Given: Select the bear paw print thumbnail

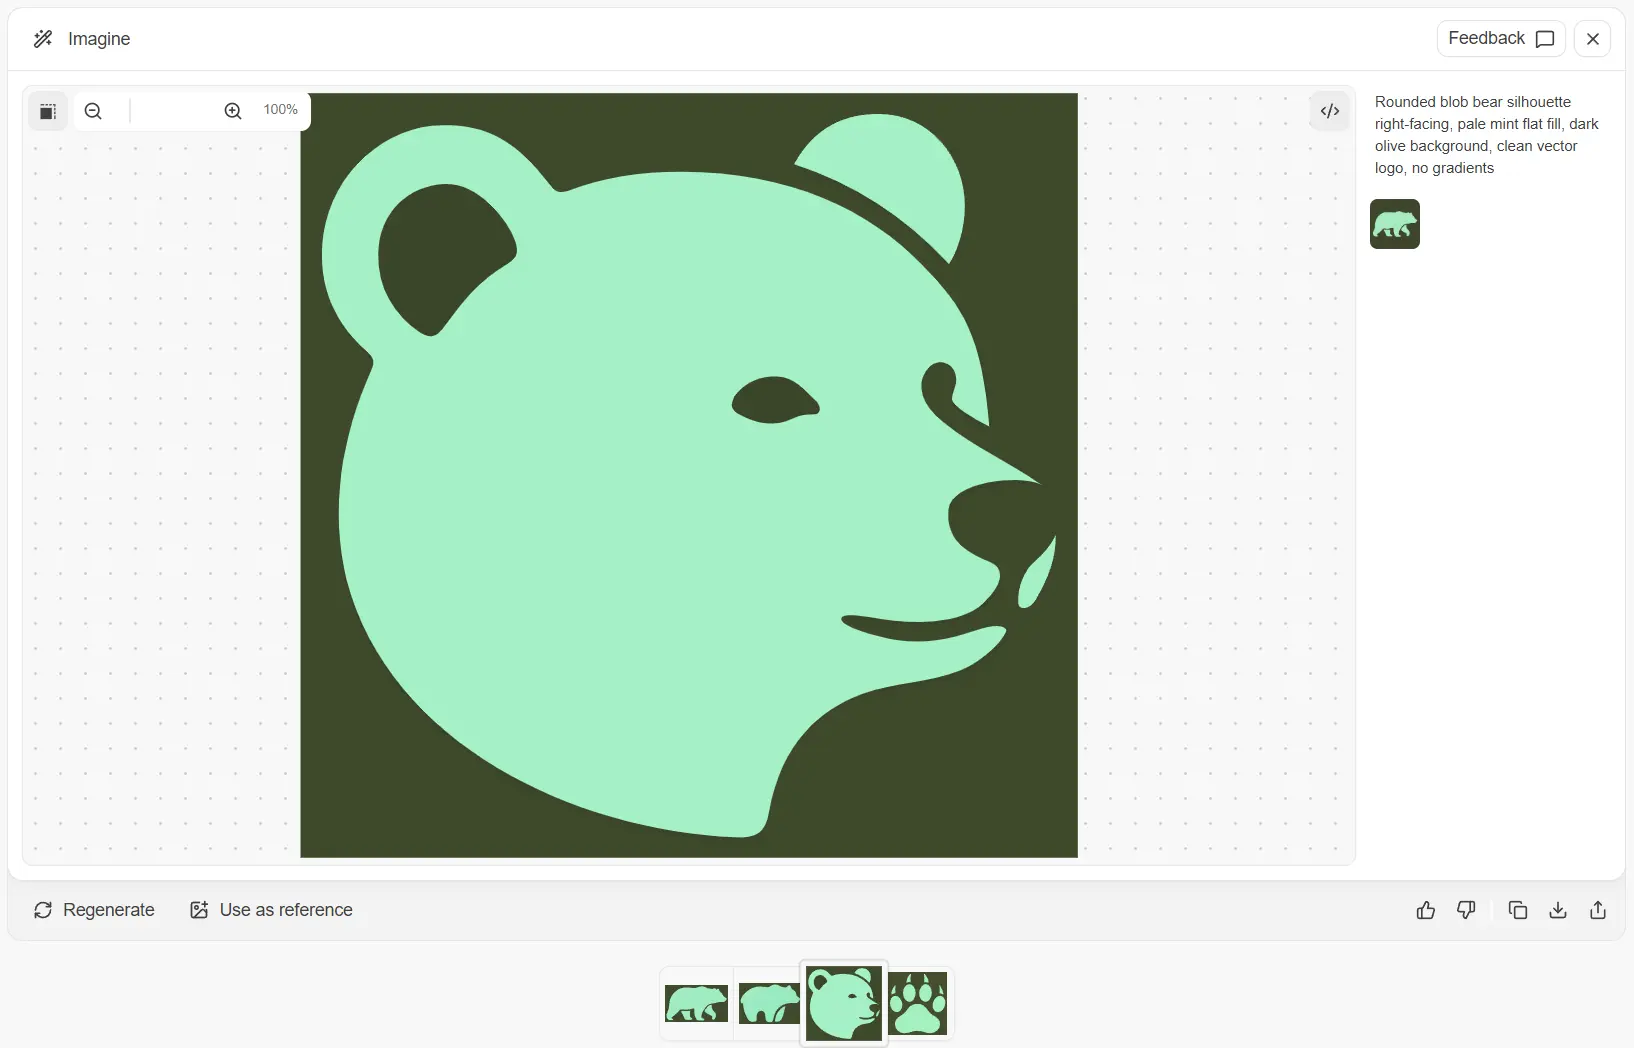Looking at the screenshot, I should 917,1004.
